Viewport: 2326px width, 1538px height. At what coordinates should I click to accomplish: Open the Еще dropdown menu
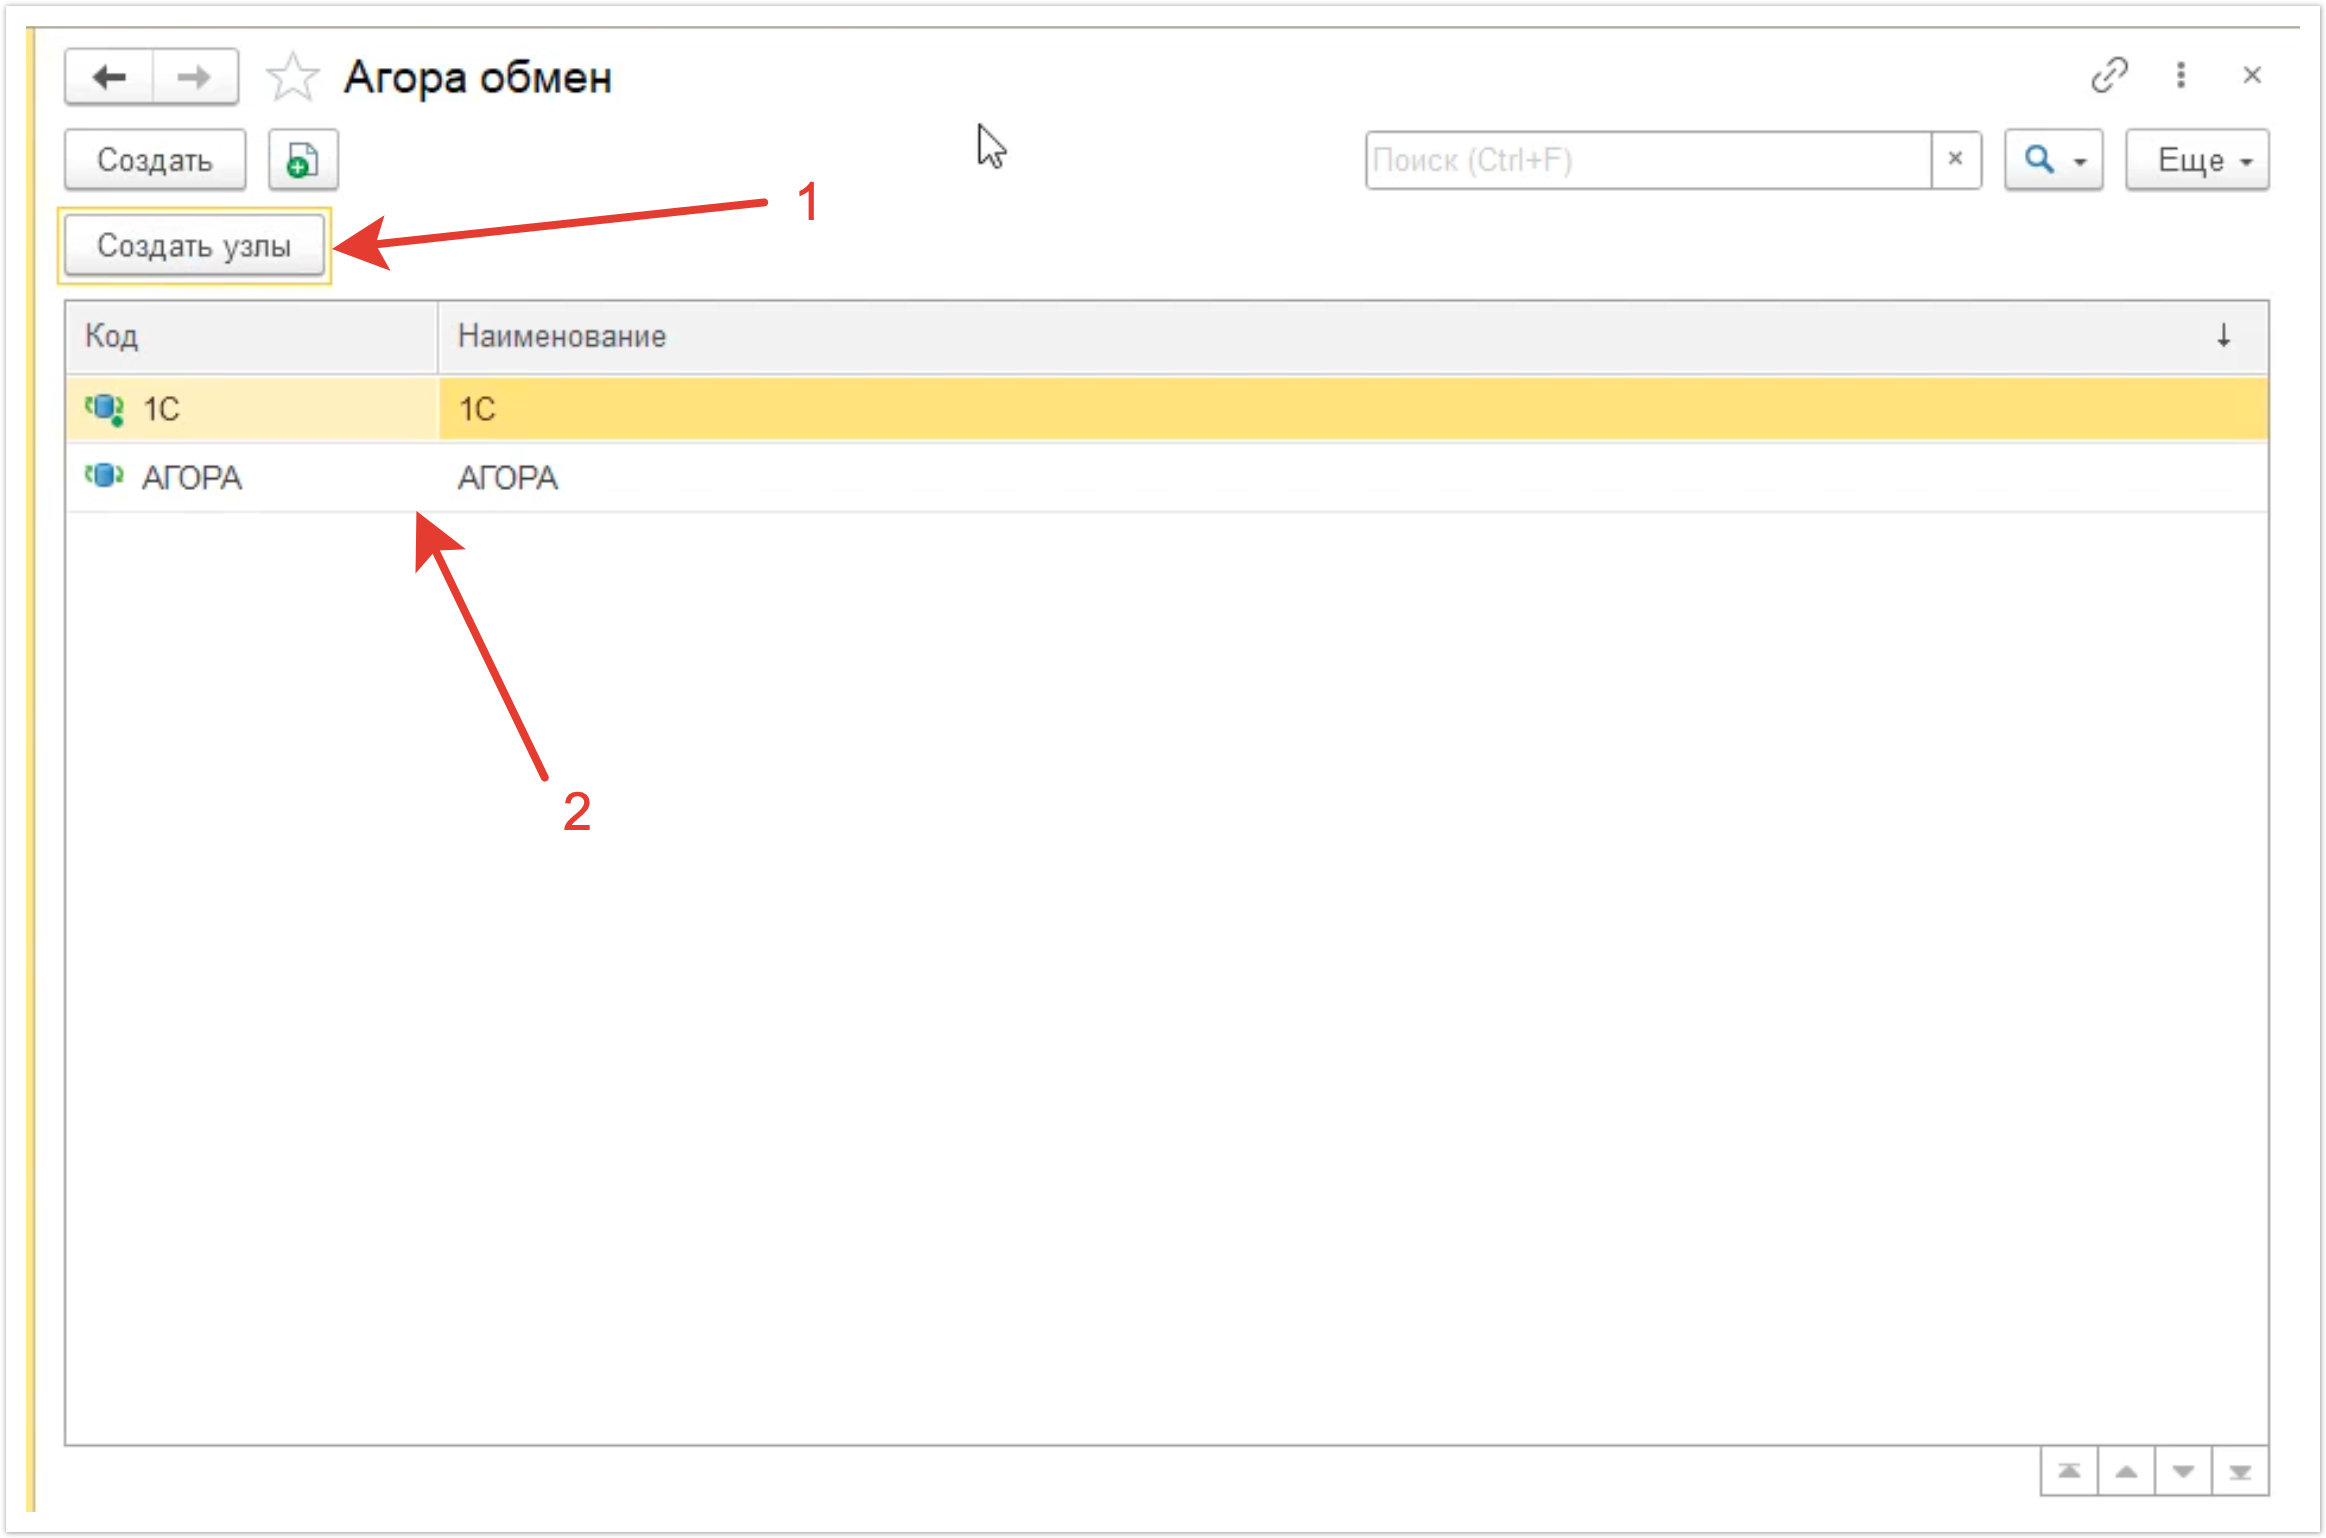coord(2197,160)
